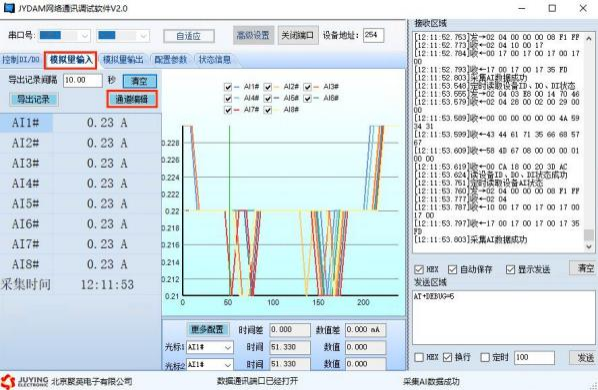This screenshot has height=390, width=598.
Task: Click the log line 读设备ID、DO、DI状态成功
Action: coord(491,175)
